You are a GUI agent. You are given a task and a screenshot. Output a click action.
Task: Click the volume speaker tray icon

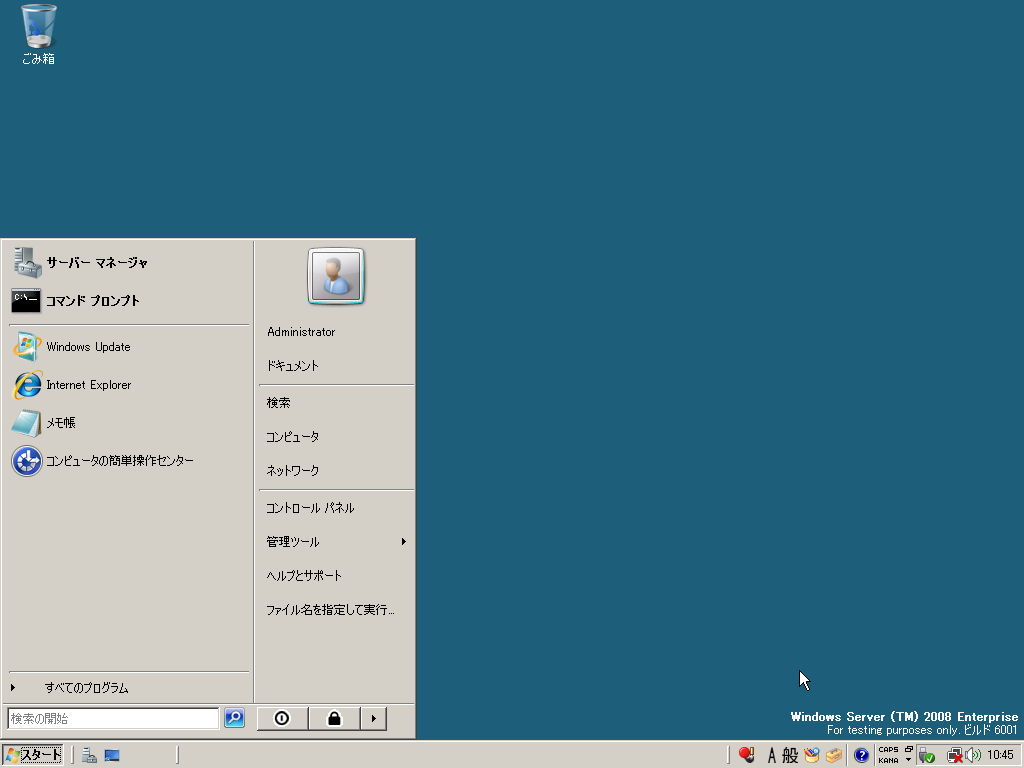(973, 755)
